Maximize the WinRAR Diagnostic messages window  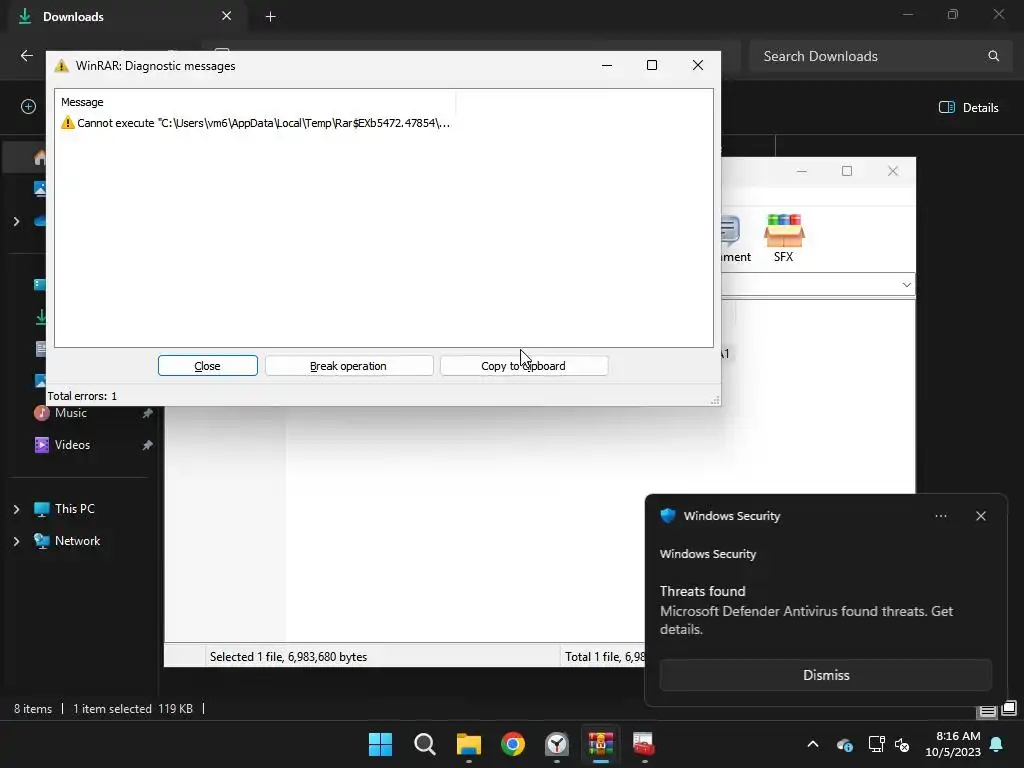coord(652,65)
